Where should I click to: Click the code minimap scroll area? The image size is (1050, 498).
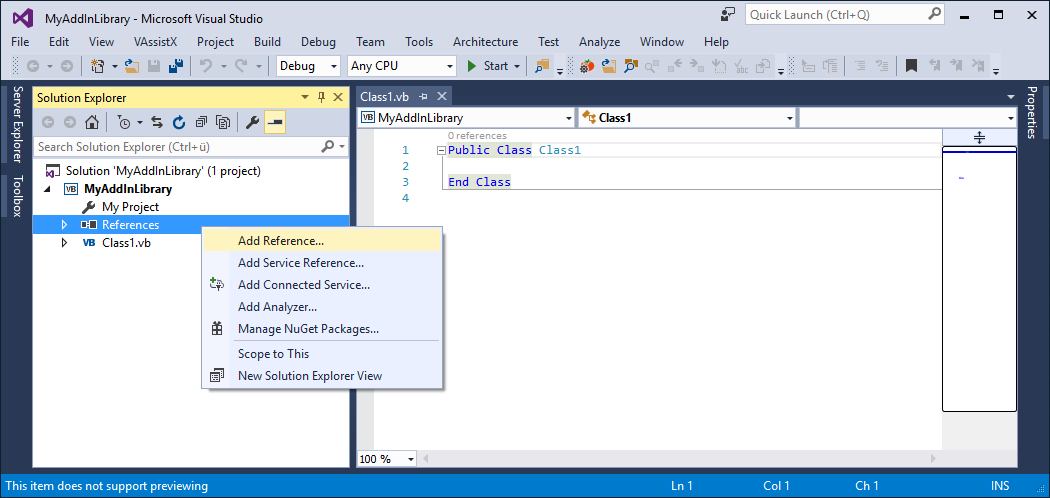979,278
